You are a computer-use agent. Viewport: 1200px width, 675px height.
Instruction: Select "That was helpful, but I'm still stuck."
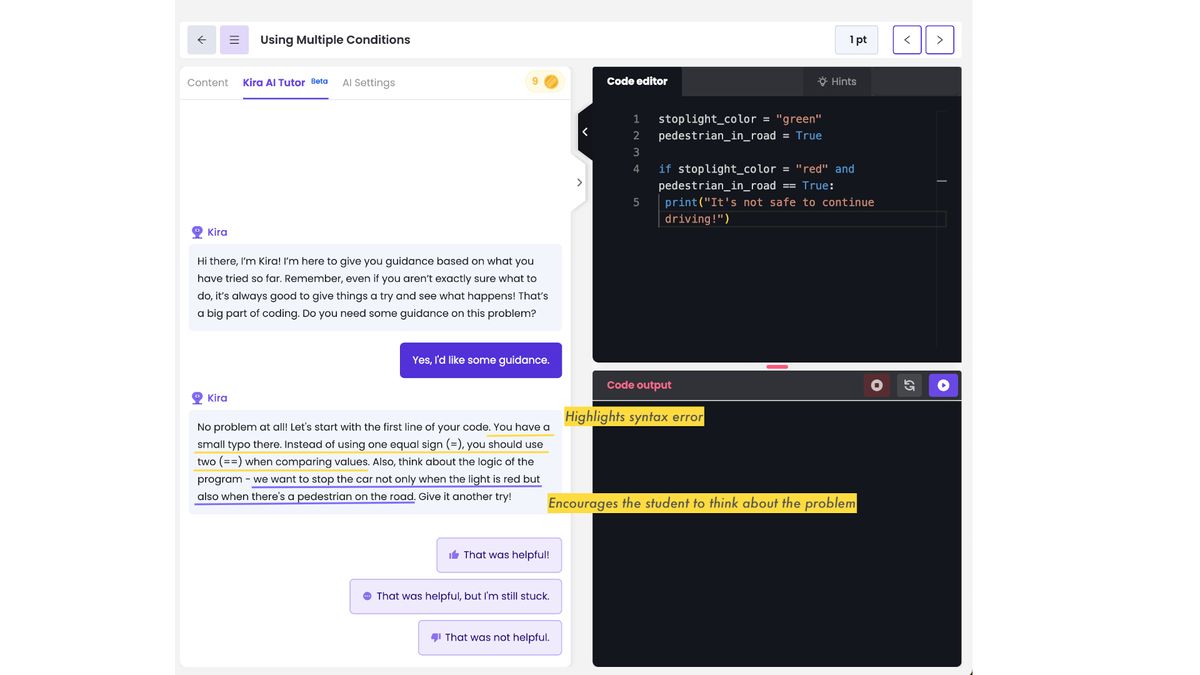click(454, 596)
